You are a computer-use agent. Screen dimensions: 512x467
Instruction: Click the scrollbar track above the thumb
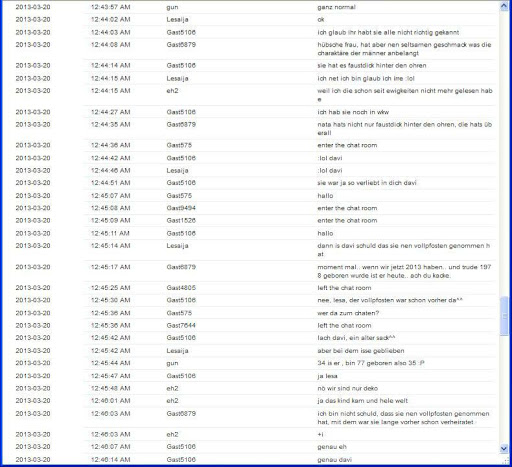tap(504, 153)
